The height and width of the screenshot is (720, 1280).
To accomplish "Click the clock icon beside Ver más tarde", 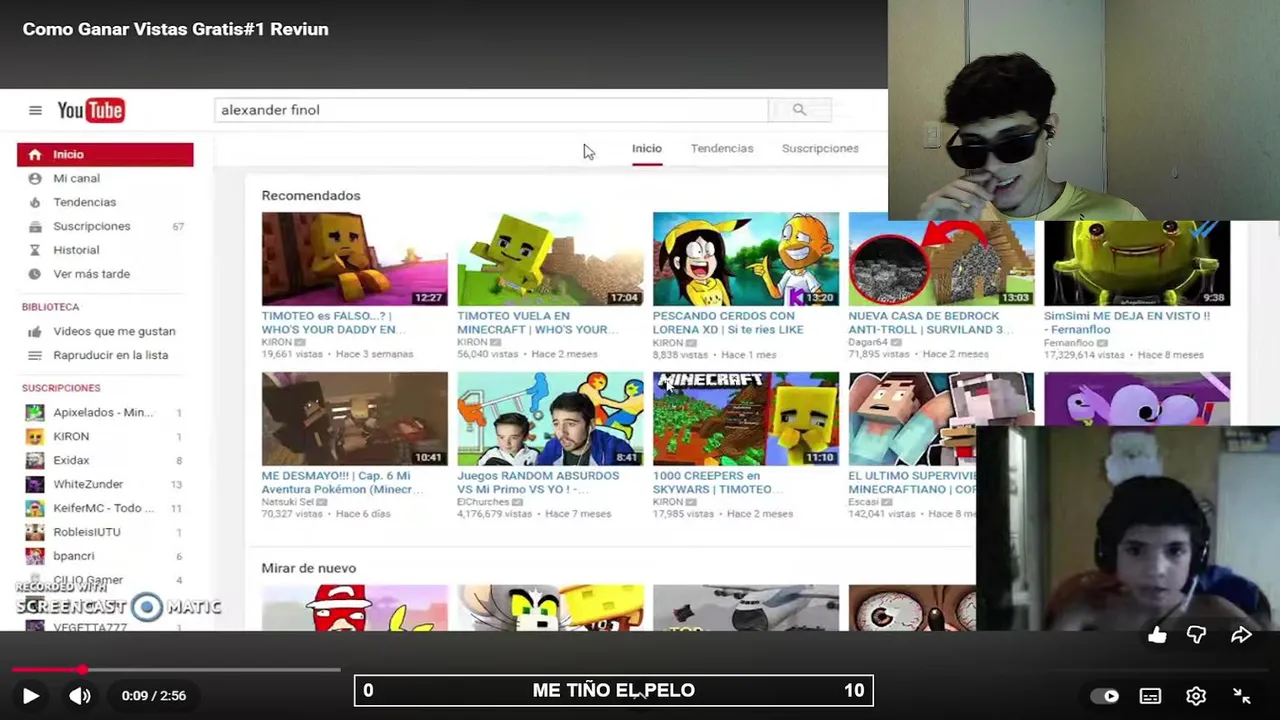I will (x=35, y=274).
